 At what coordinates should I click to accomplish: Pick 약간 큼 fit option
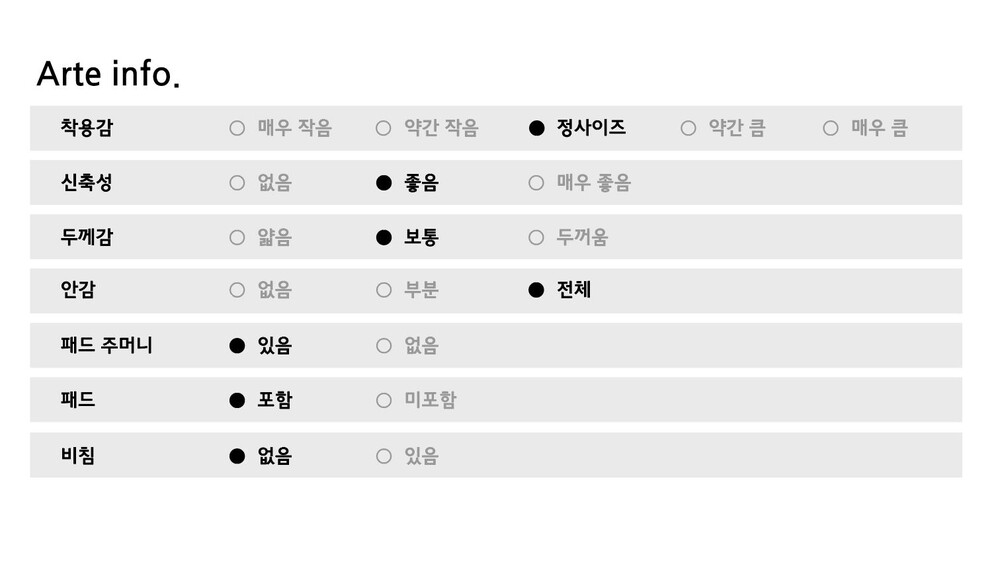(x=688, y=128)
